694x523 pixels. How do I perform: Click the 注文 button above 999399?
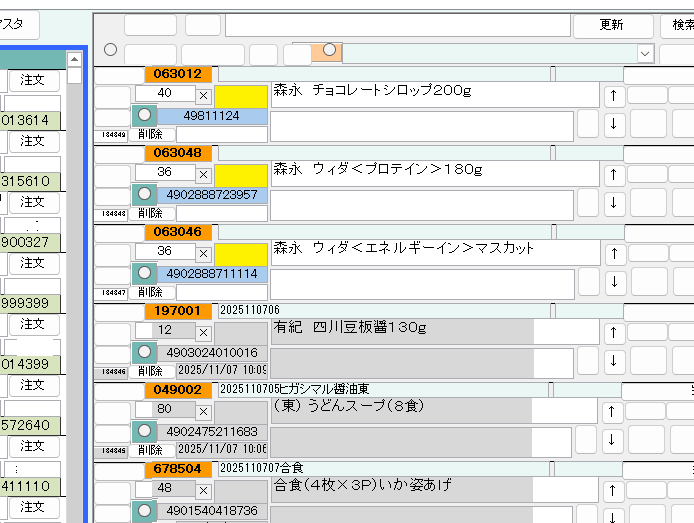coord(34,263)
